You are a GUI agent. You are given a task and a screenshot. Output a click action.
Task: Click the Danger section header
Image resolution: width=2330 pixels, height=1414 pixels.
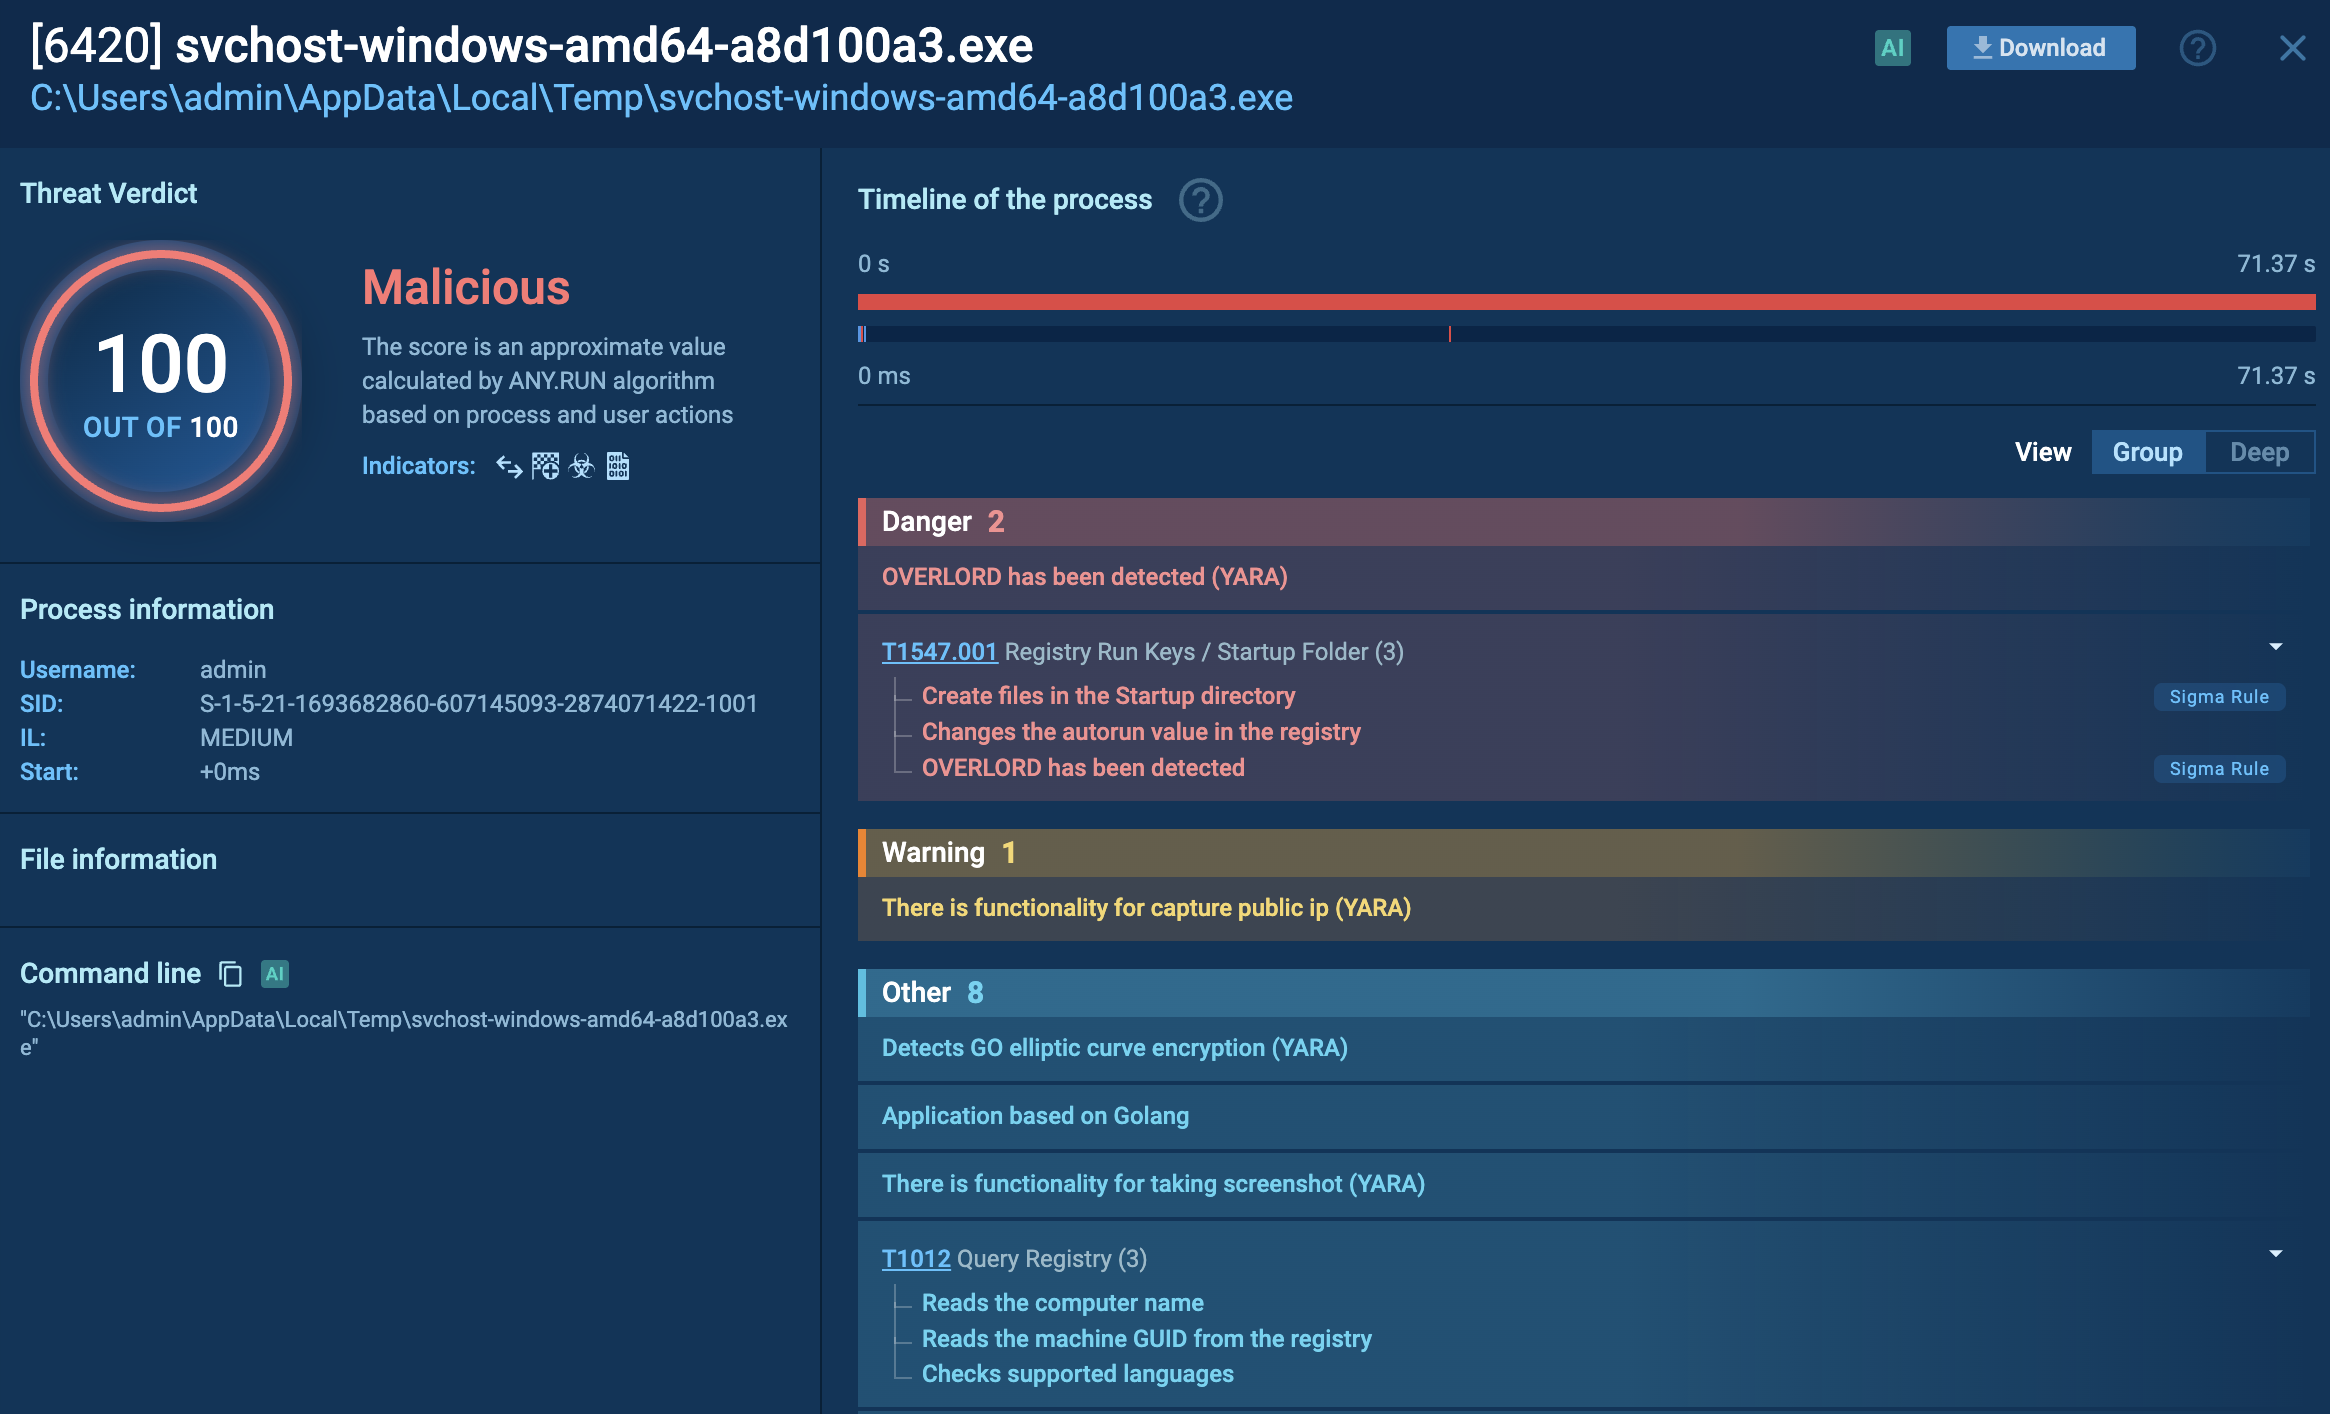(1584, 522)
